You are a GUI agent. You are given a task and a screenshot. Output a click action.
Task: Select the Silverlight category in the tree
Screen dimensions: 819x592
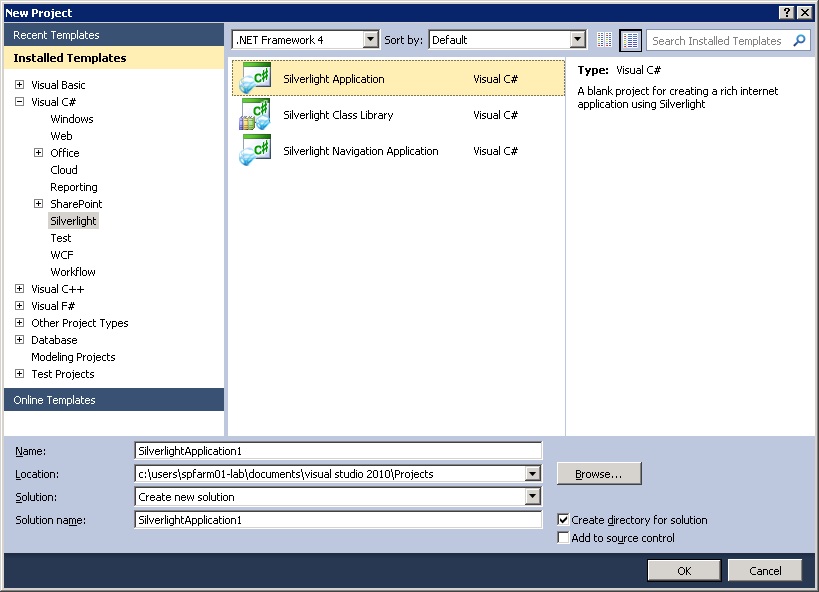73,221
